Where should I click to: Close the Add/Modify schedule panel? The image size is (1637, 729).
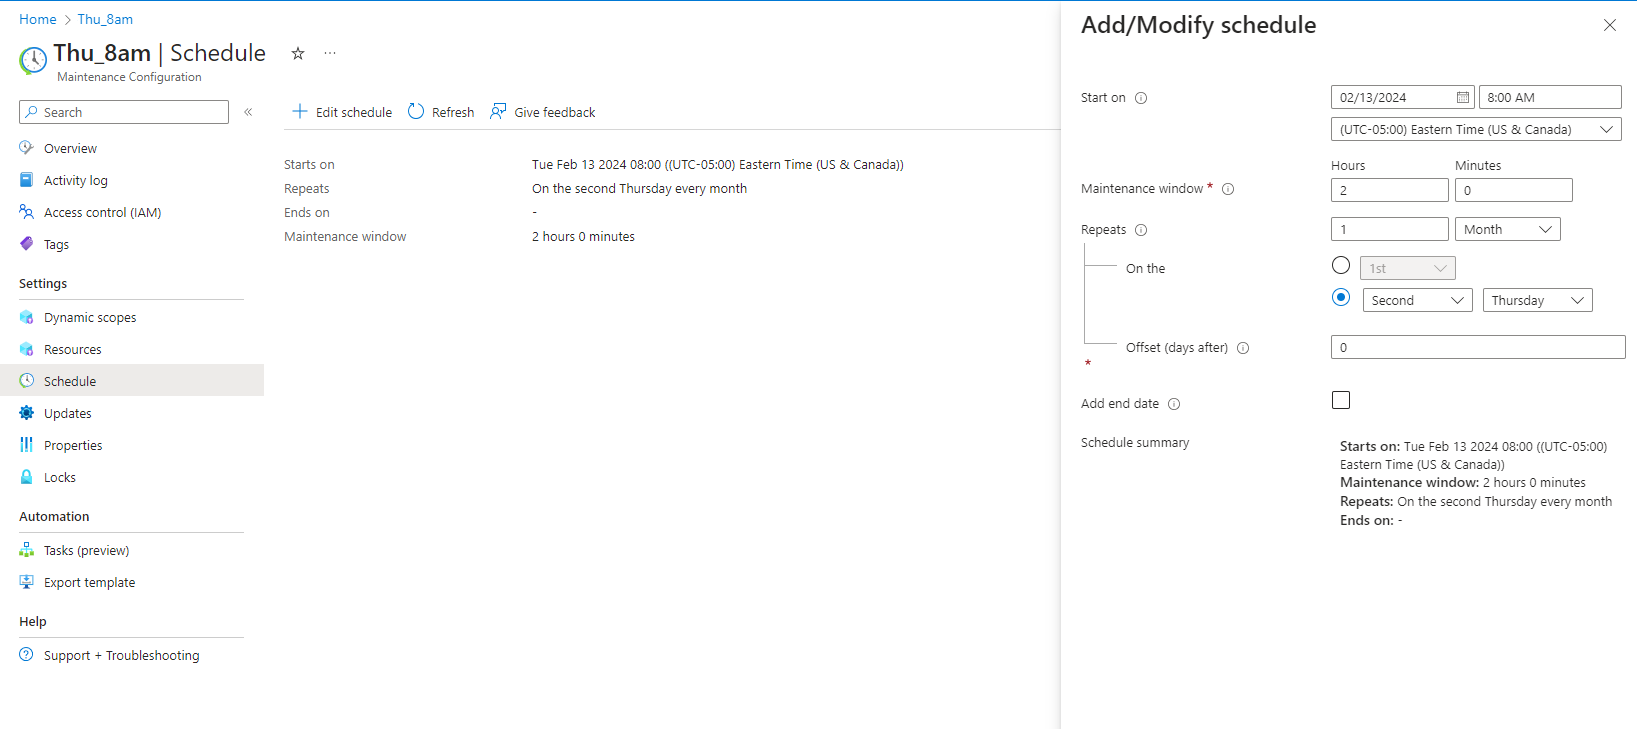(x=1609, y=25)
